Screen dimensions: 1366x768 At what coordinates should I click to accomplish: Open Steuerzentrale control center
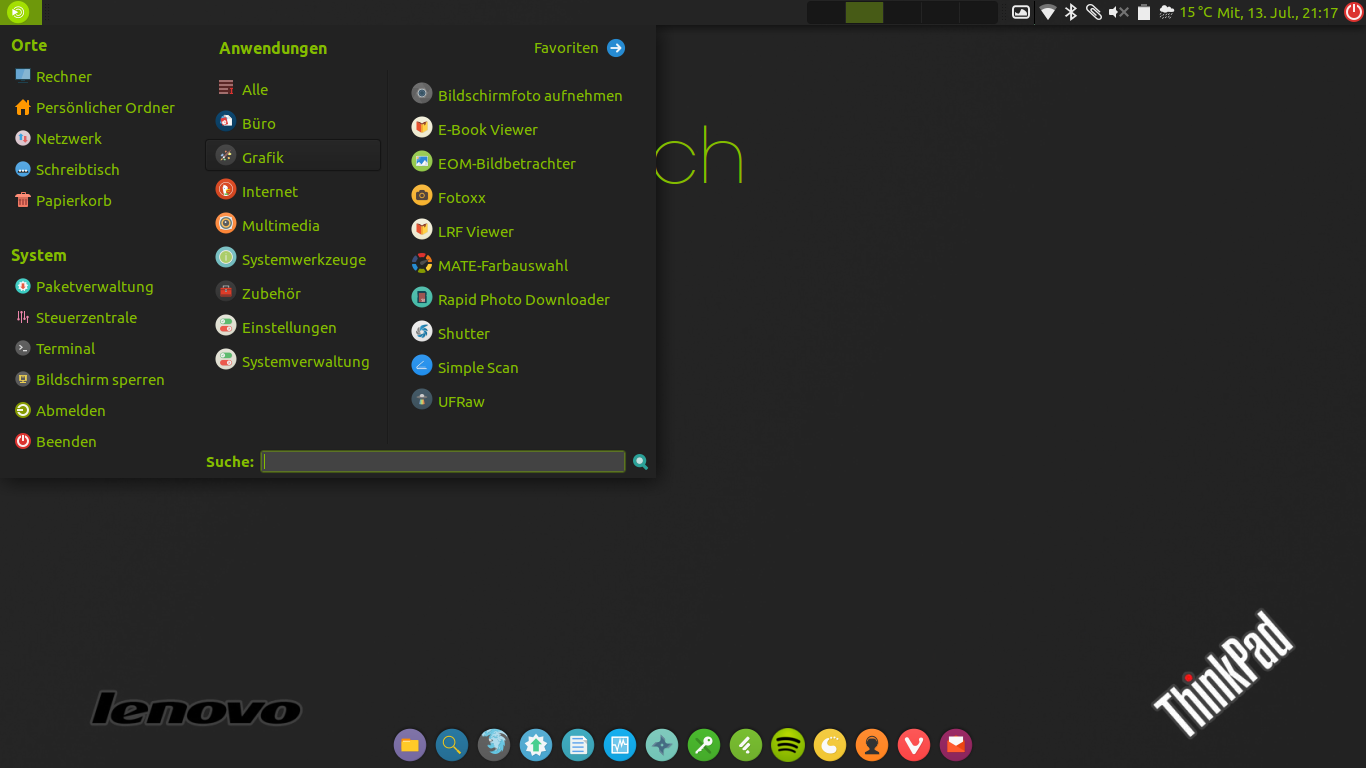tap(76, 317)
